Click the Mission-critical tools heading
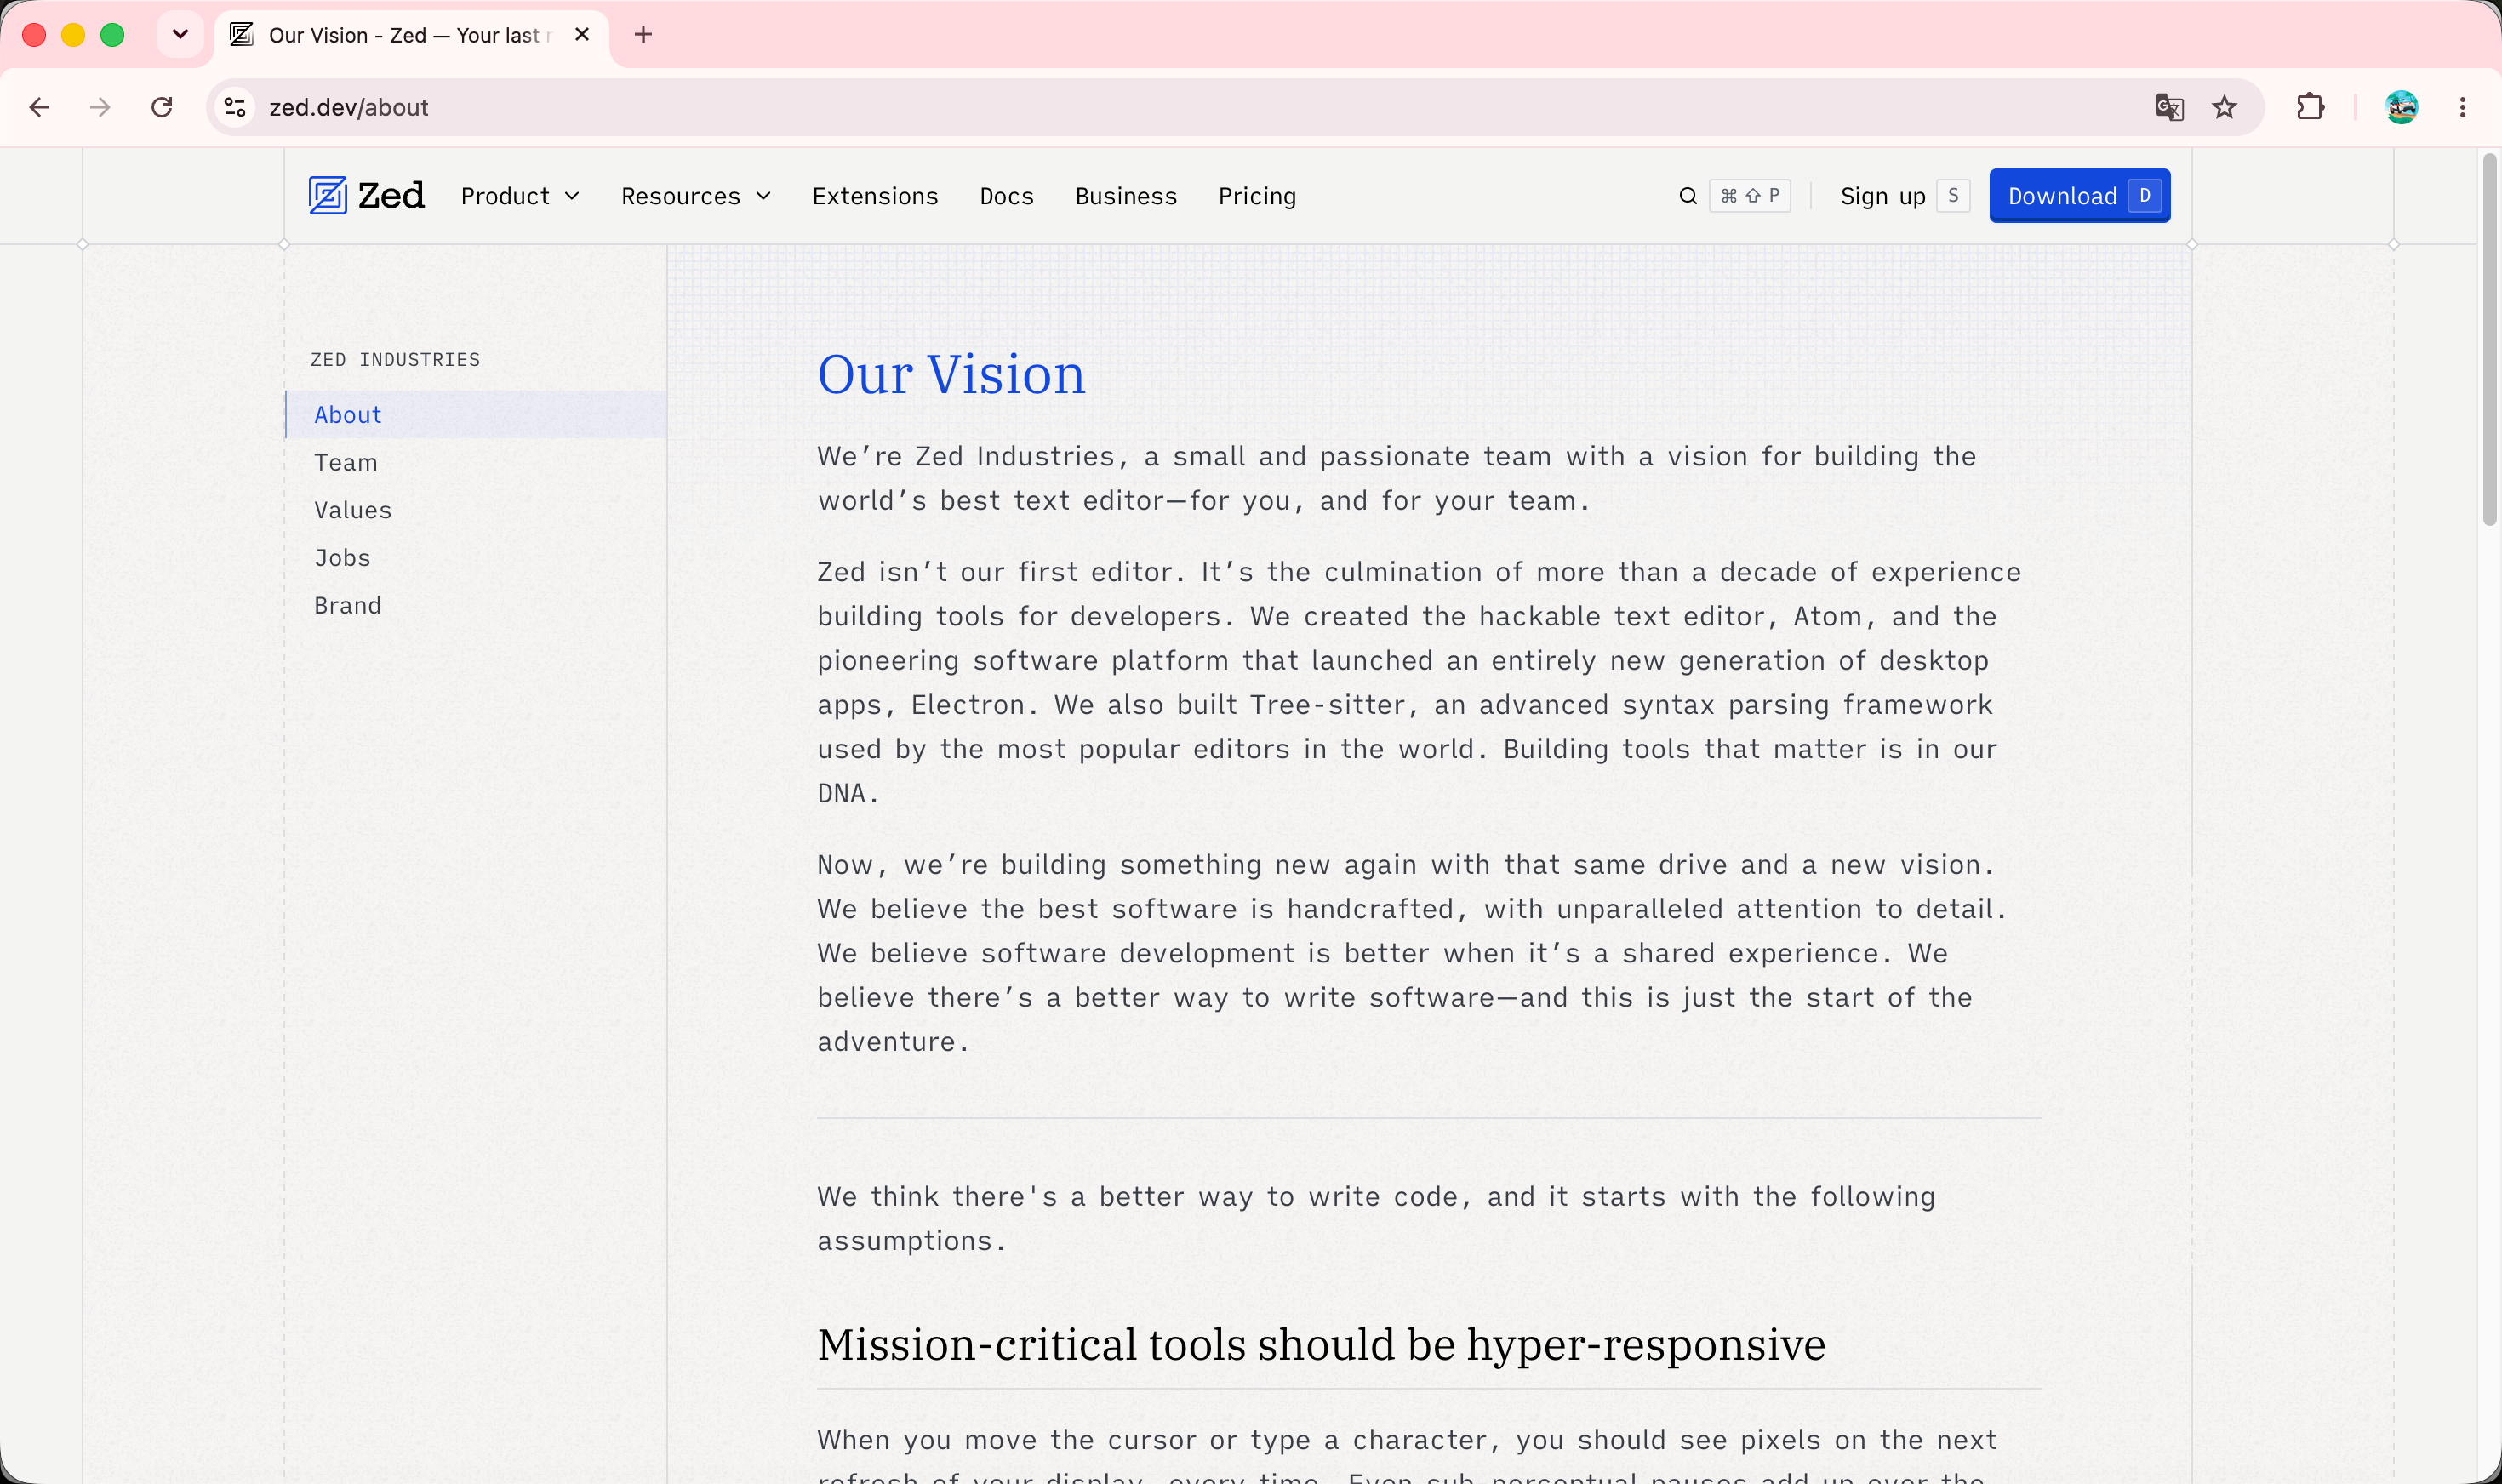Screen dimensions: 2502x1484 click(x=1321, y=1345)
